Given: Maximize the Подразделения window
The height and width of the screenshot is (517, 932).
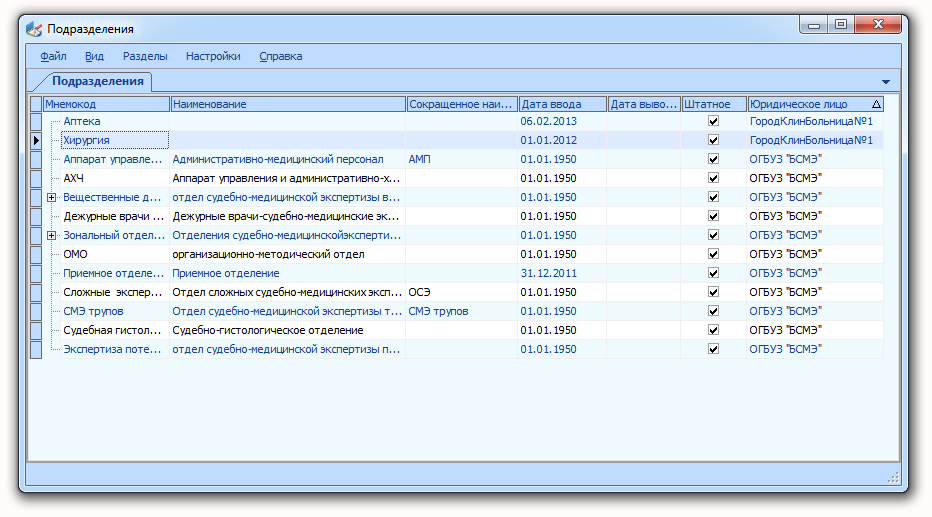Looking at the screenshot, I should (x=840, y=24).
